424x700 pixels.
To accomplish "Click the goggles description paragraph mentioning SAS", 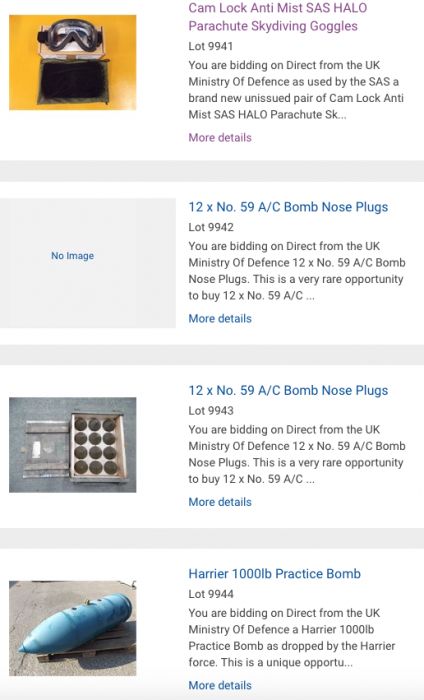I will (296, 90).
